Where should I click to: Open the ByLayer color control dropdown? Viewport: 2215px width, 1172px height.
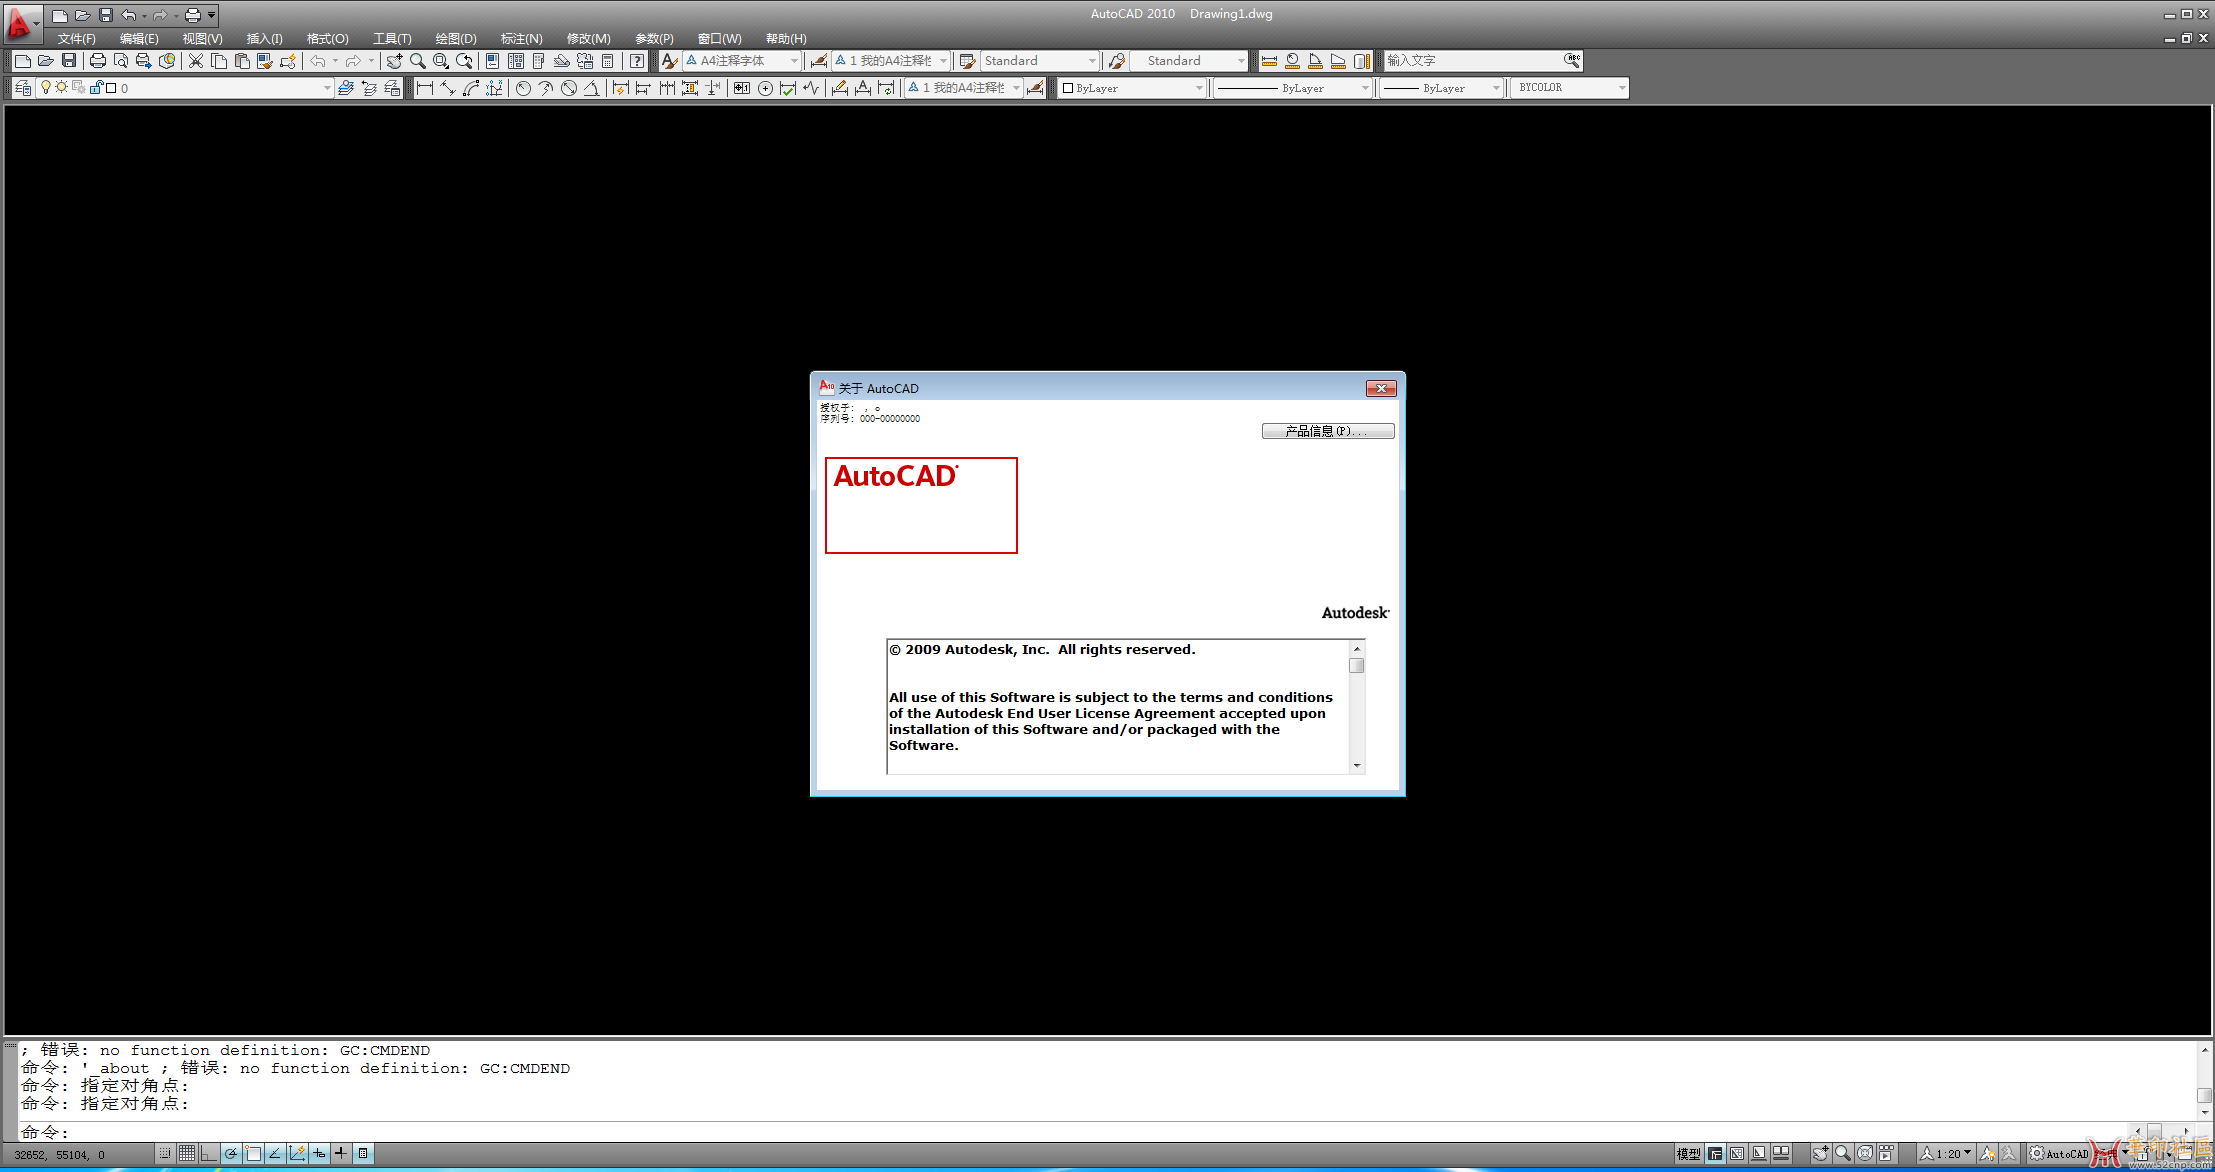coord(1133,88)
